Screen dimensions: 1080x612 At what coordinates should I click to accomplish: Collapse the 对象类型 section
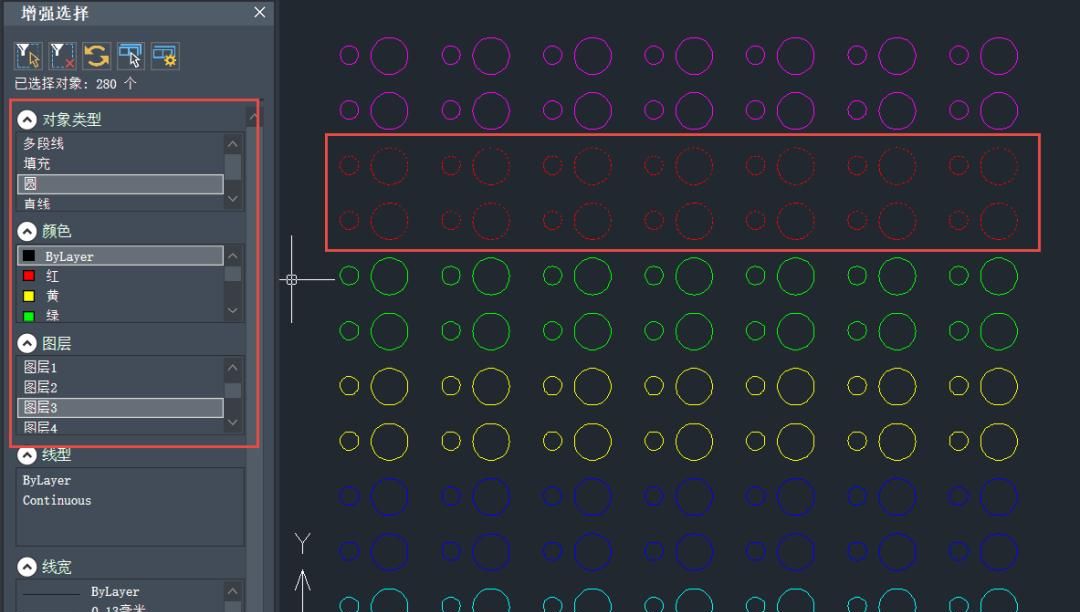point(27,120)
